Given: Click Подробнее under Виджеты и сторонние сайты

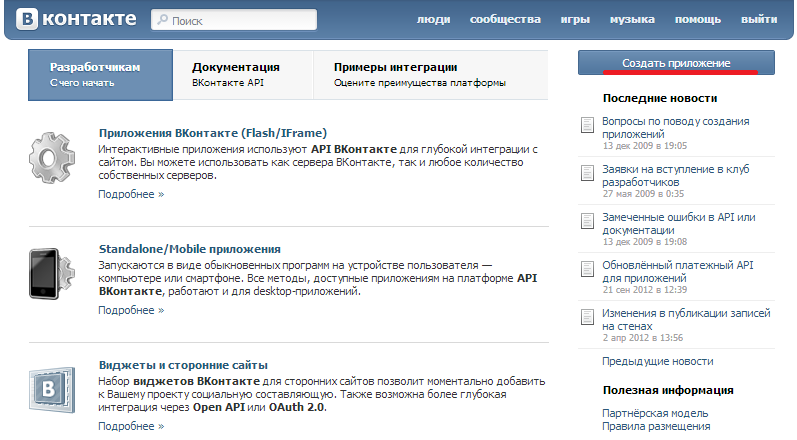Looking at the screenshot, I should (x=131, y=426).
